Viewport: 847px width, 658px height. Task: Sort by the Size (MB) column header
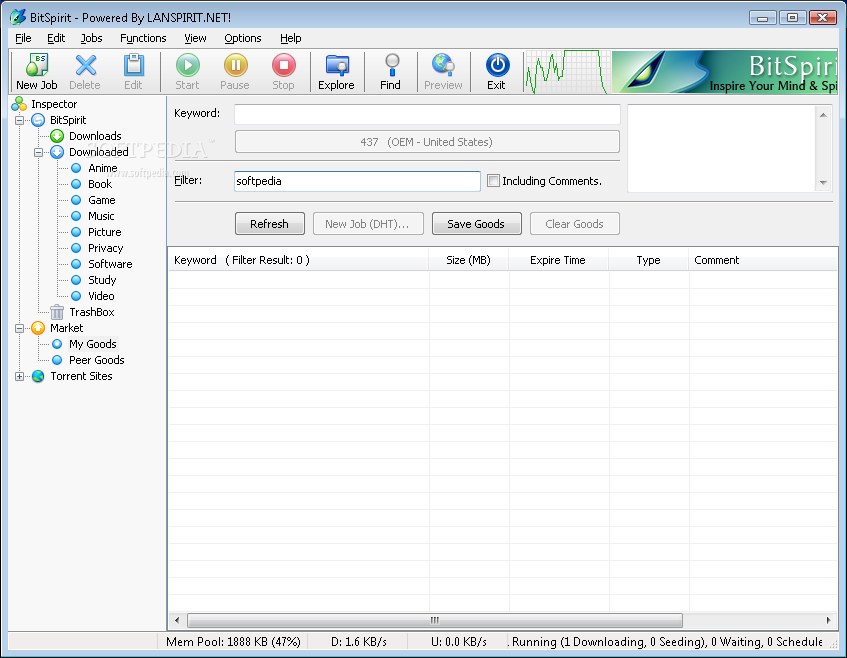[468, 260]
